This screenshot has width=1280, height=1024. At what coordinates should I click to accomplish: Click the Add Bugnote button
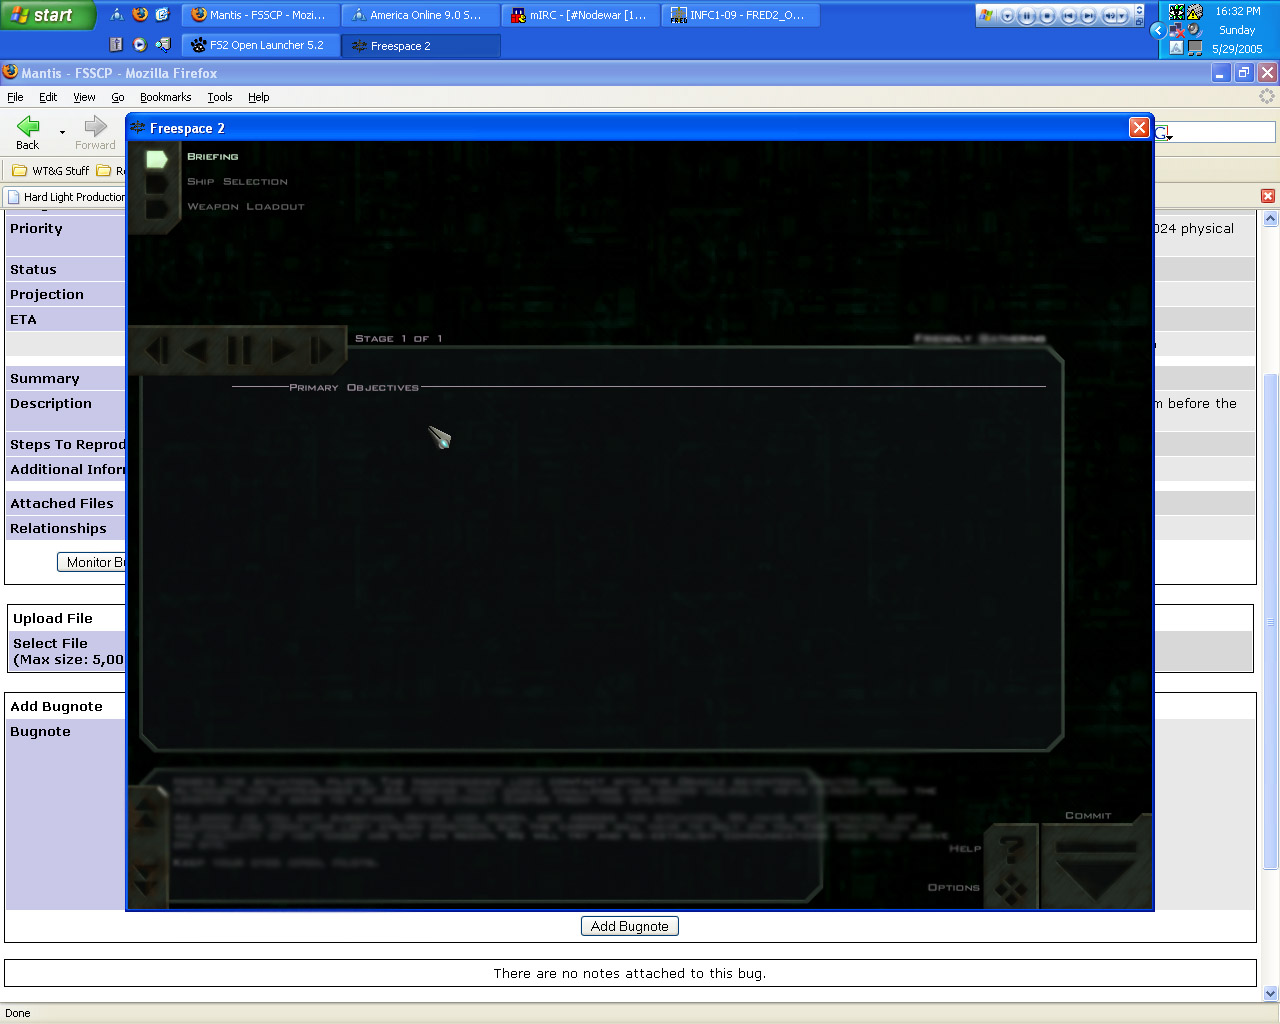630,926
